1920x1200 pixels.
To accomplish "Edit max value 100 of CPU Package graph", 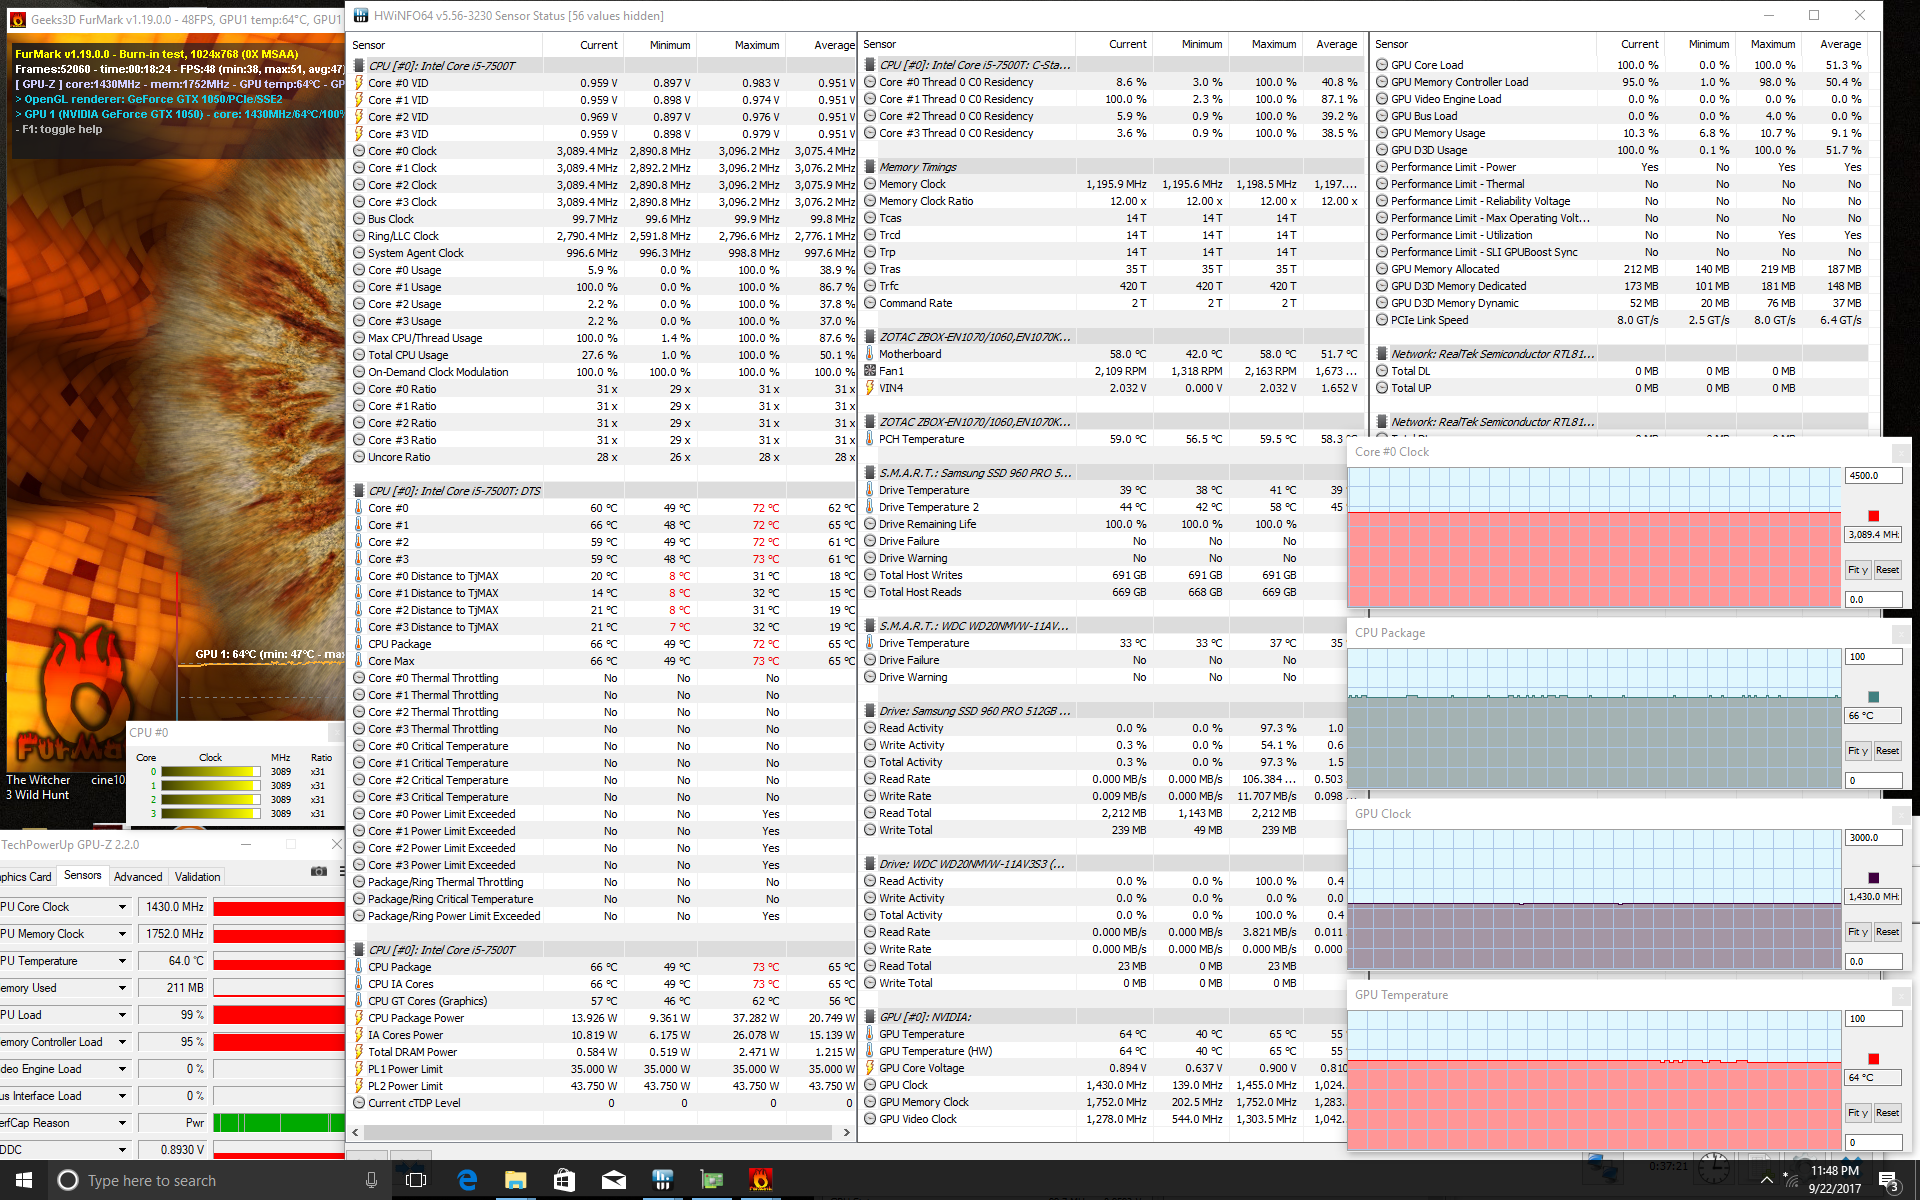I will click(x=1873, y=657).
